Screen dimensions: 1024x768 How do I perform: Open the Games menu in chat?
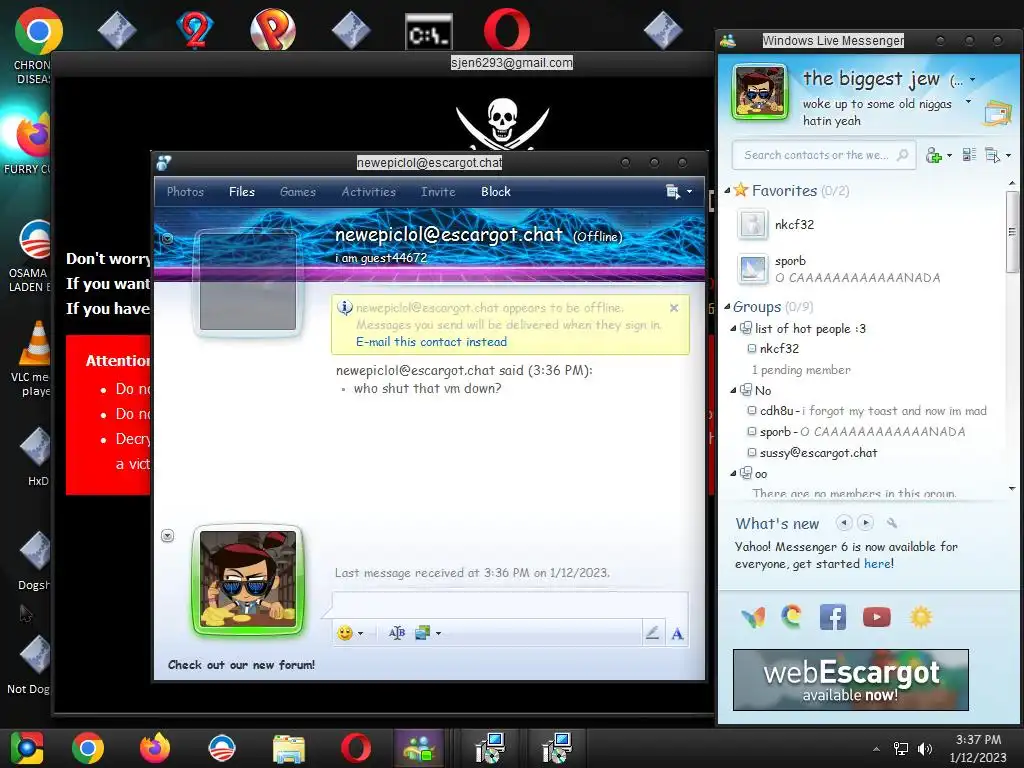[298, 192]
